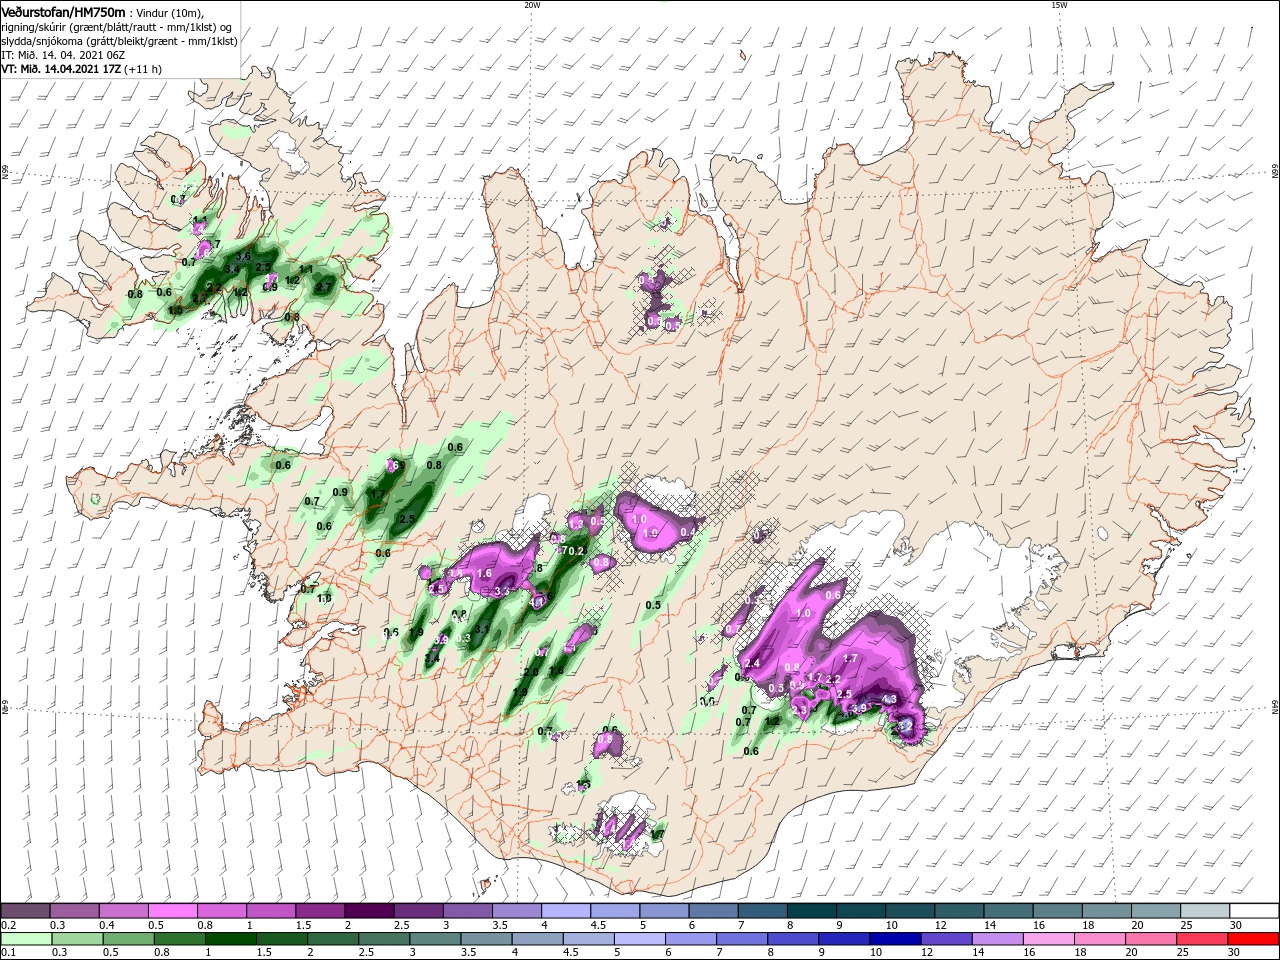Image resolution: width=1280 pixels, height=960 pixels.
Task: Click the '0.1' label under the pale green swatch
Action: coord(9,952)
